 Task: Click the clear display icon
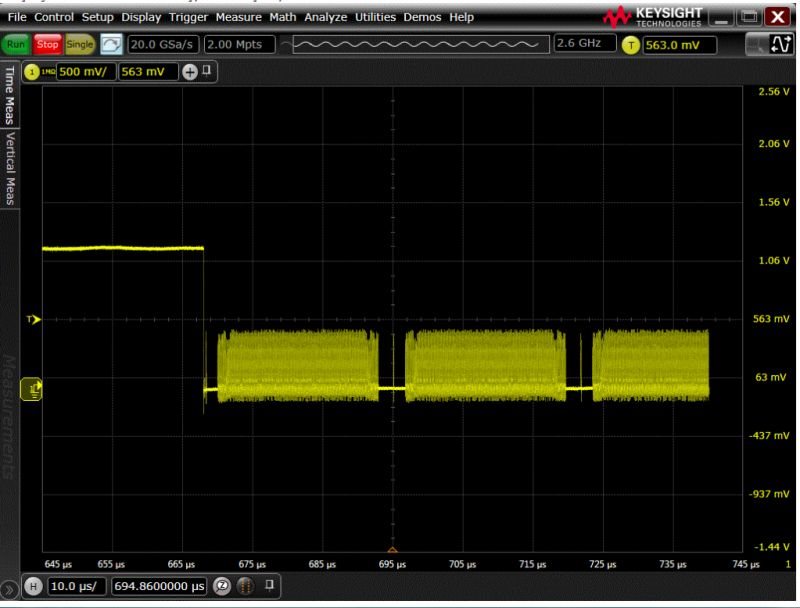pyautogui.click(x=111, y=44)
